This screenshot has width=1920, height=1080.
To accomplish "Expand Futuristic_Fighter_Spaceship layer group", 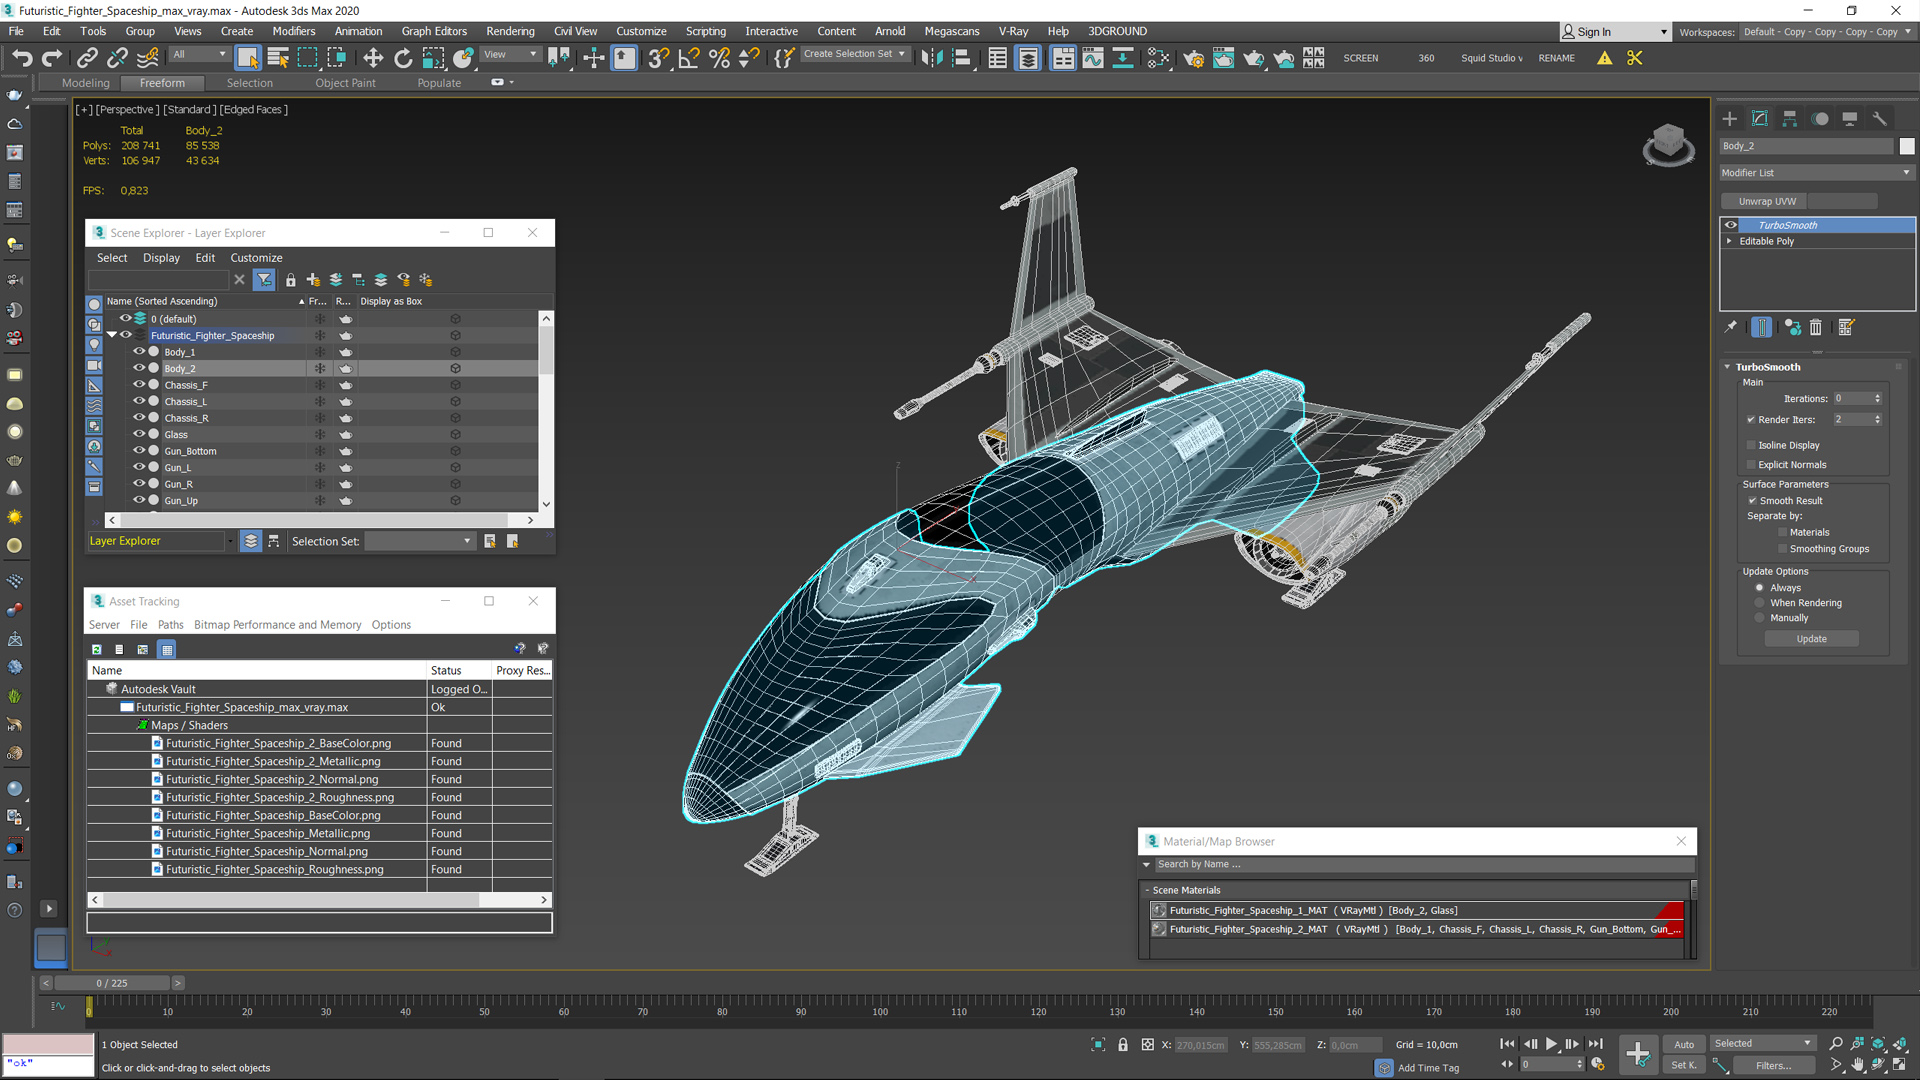I will [112, 335].
